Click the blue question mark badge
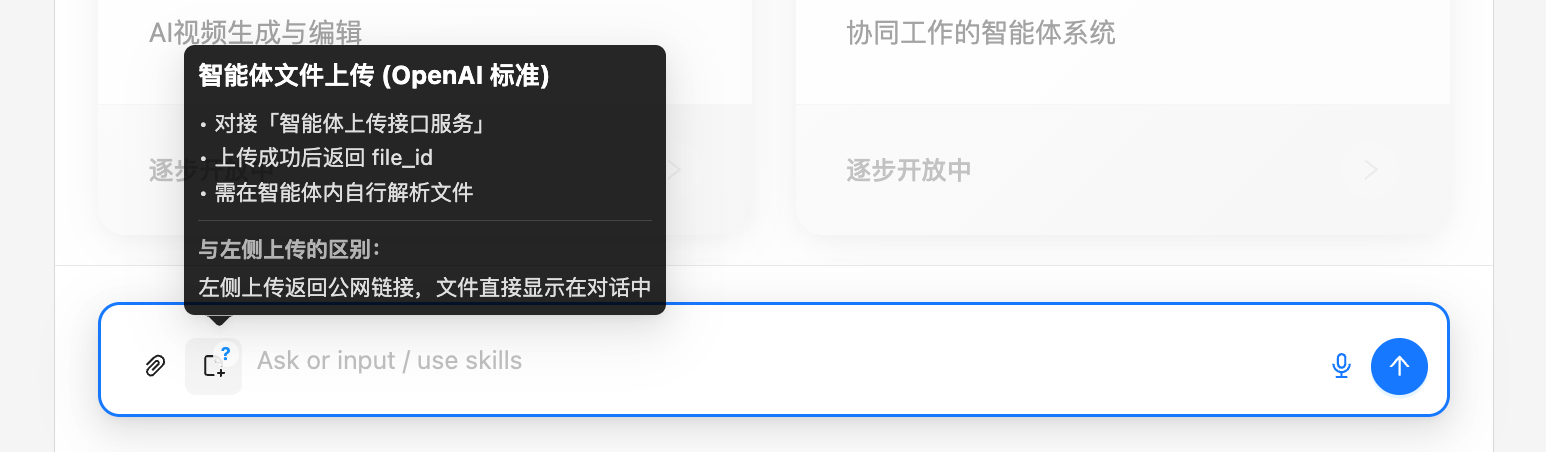 tap(226, 353)
